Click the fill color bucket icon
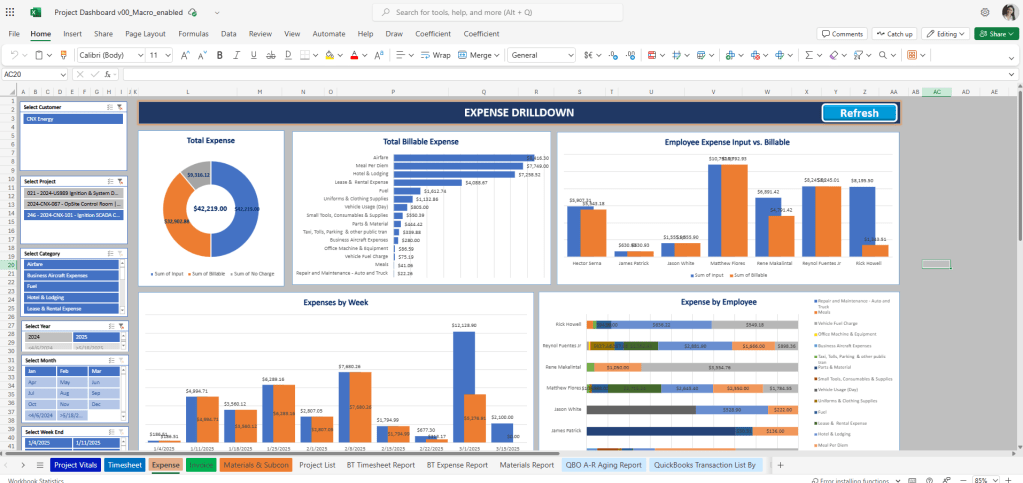The image size is (1023, 483). click(x=328, y=55)
